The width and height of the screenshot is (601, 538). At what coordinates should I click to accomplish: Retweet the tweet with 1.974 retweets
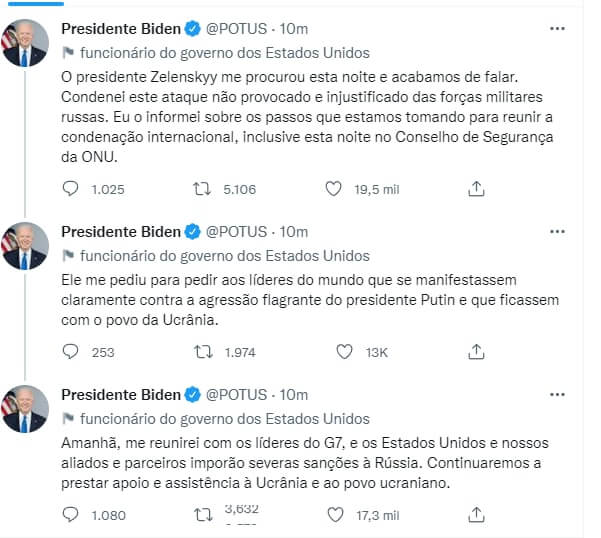click(x=202, y=351)
